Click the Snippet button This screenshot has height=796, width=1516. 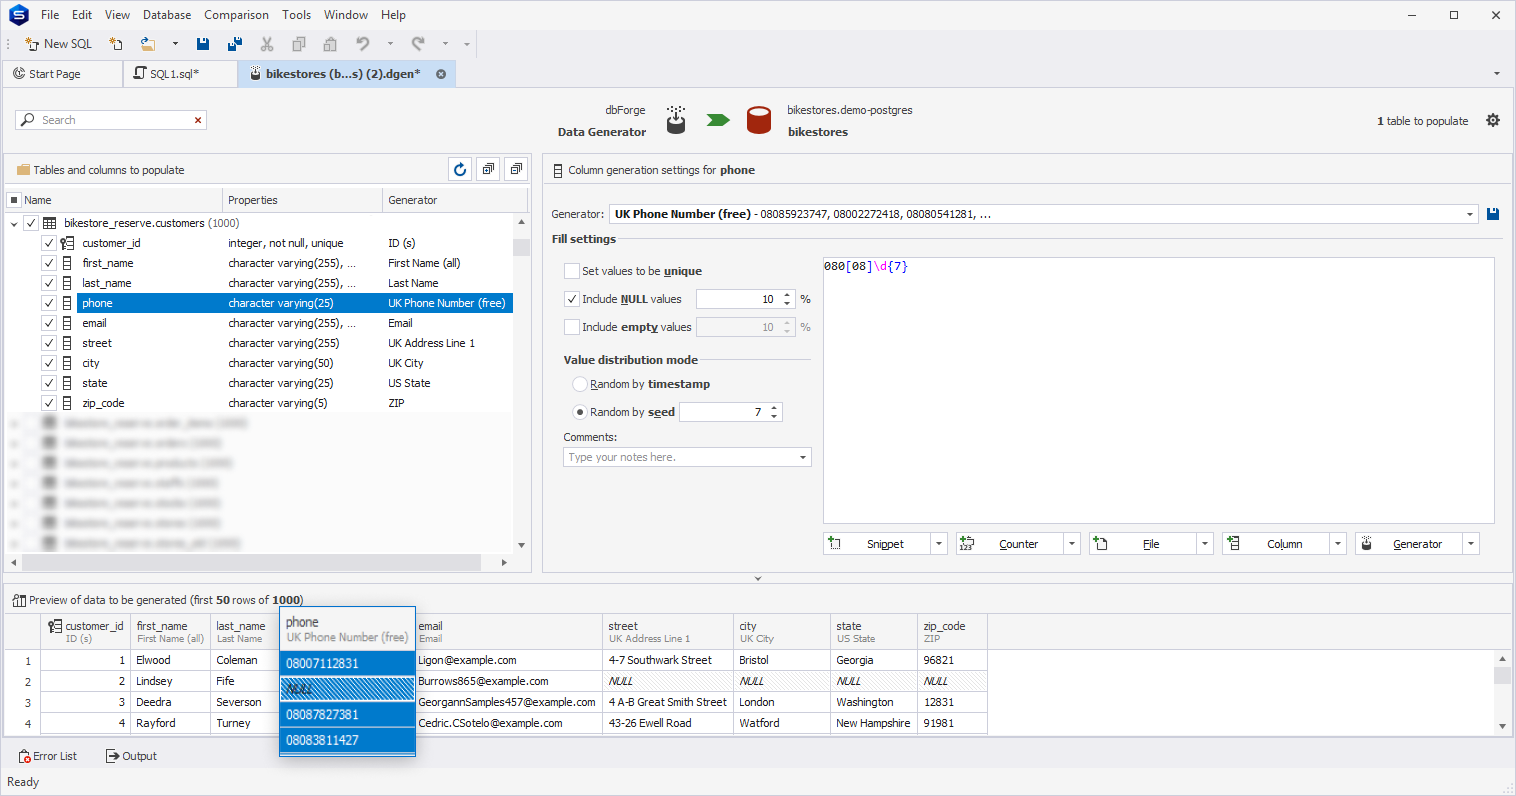pos(877,544)
